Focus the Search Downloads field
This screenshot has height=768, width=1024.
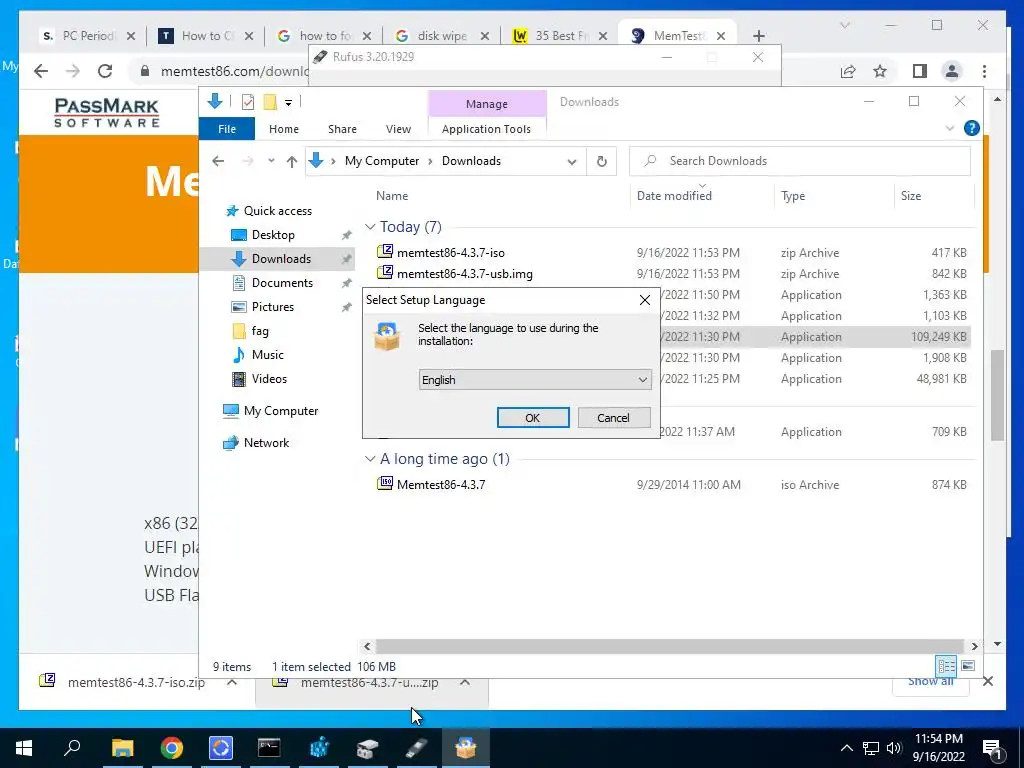point(800,161)
